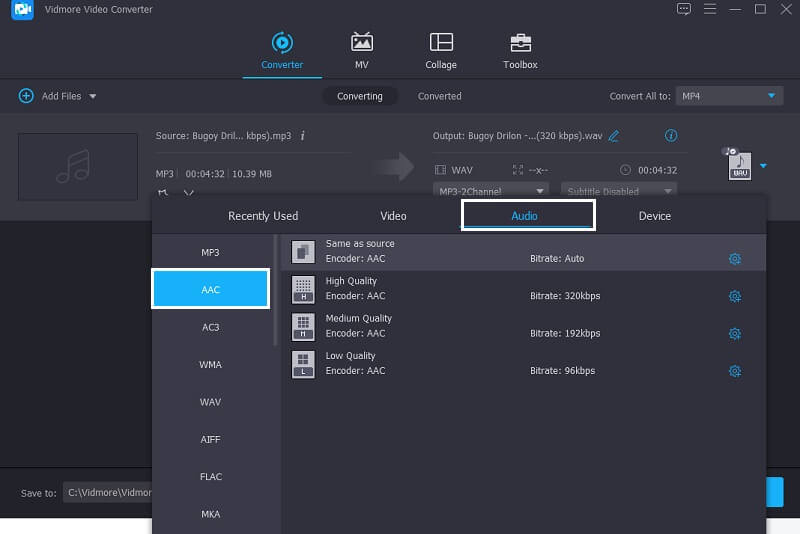Switch to the Device format tab
This screenshot has height=534, width=800.
pyautogui.click(x=655, y=216)
